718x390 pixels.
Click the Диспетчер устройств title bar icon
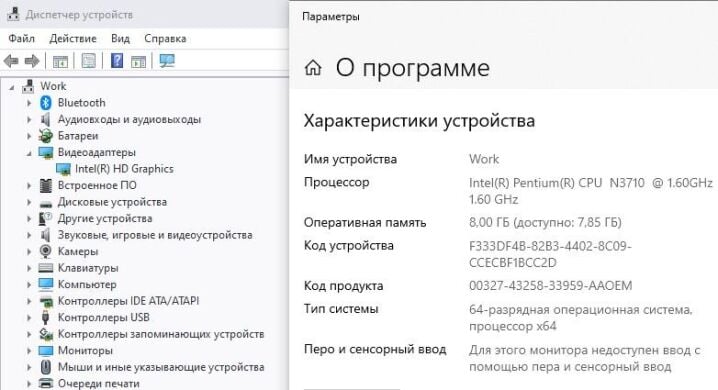coord(13,14)
